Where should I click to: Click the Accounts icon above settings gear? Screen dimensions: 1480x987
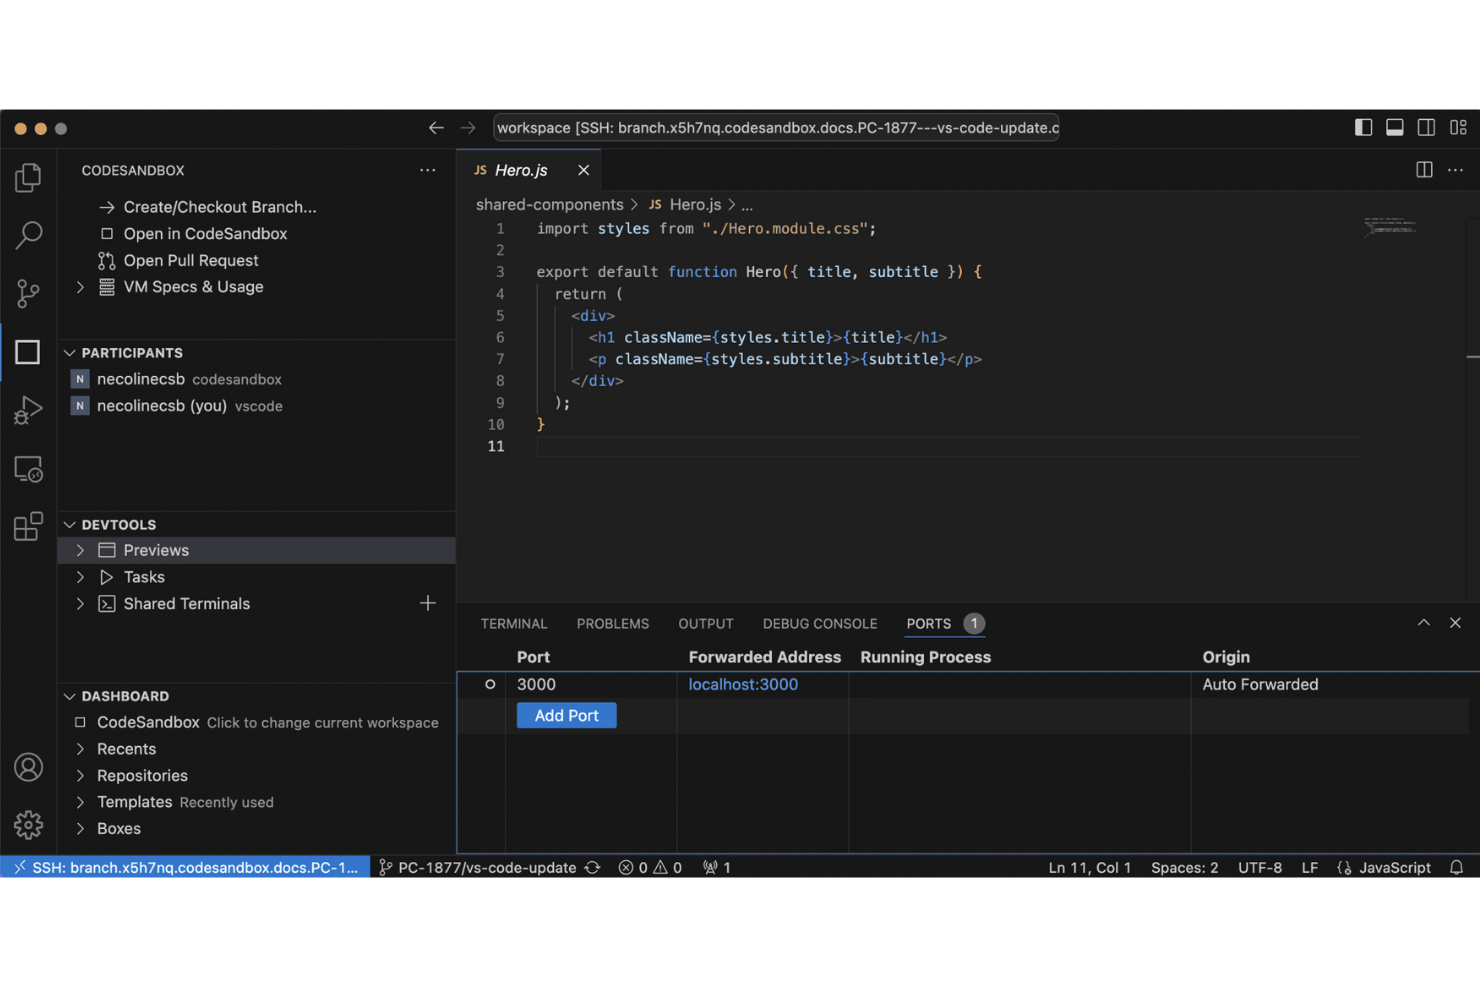coord(29,767)
